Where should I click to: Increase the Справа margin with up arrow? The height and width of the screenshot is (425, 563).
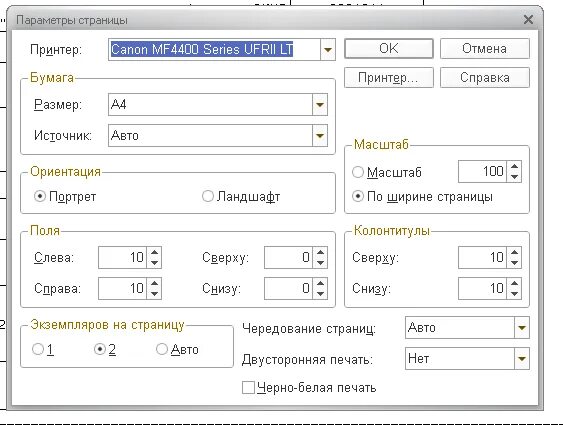(154, 283)
